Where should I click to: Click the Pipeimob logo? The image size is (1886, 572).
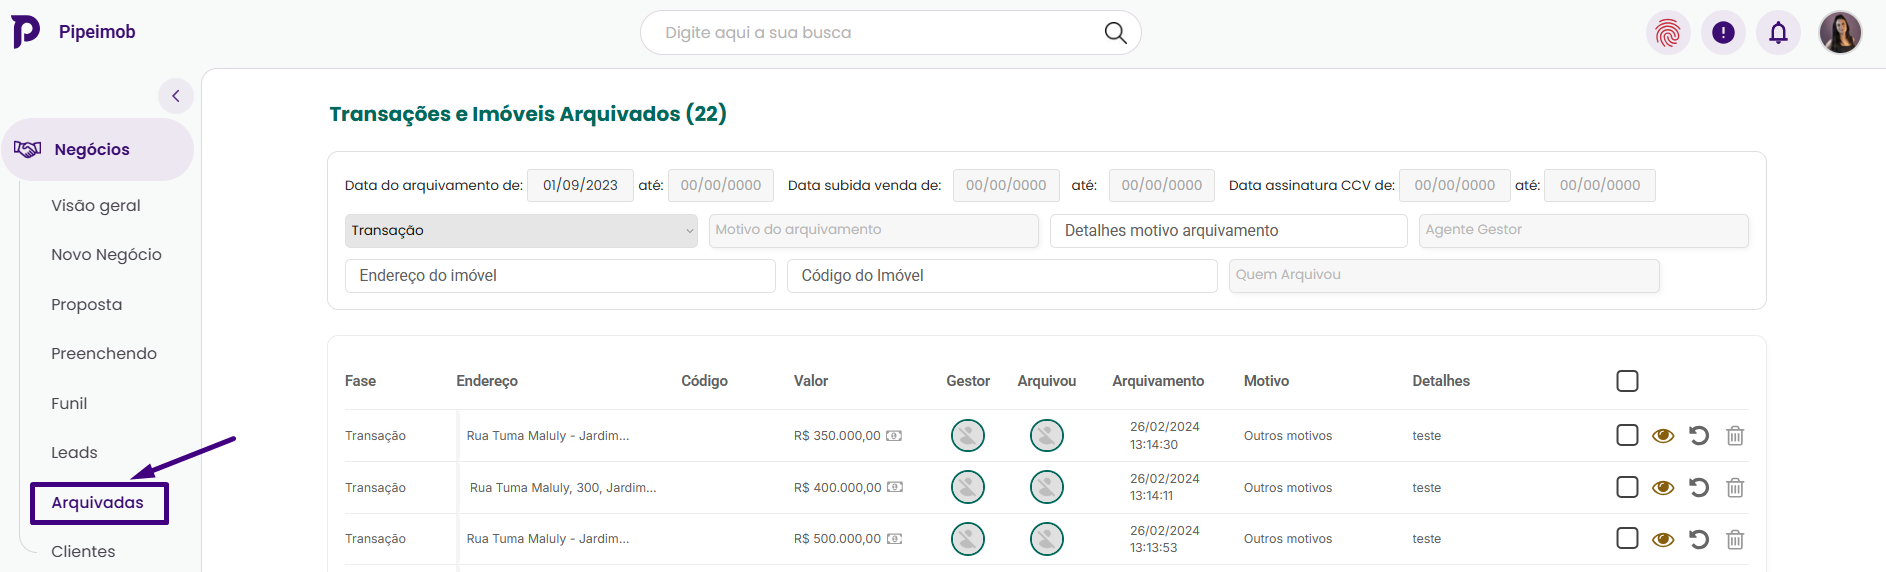click(27, 32)
